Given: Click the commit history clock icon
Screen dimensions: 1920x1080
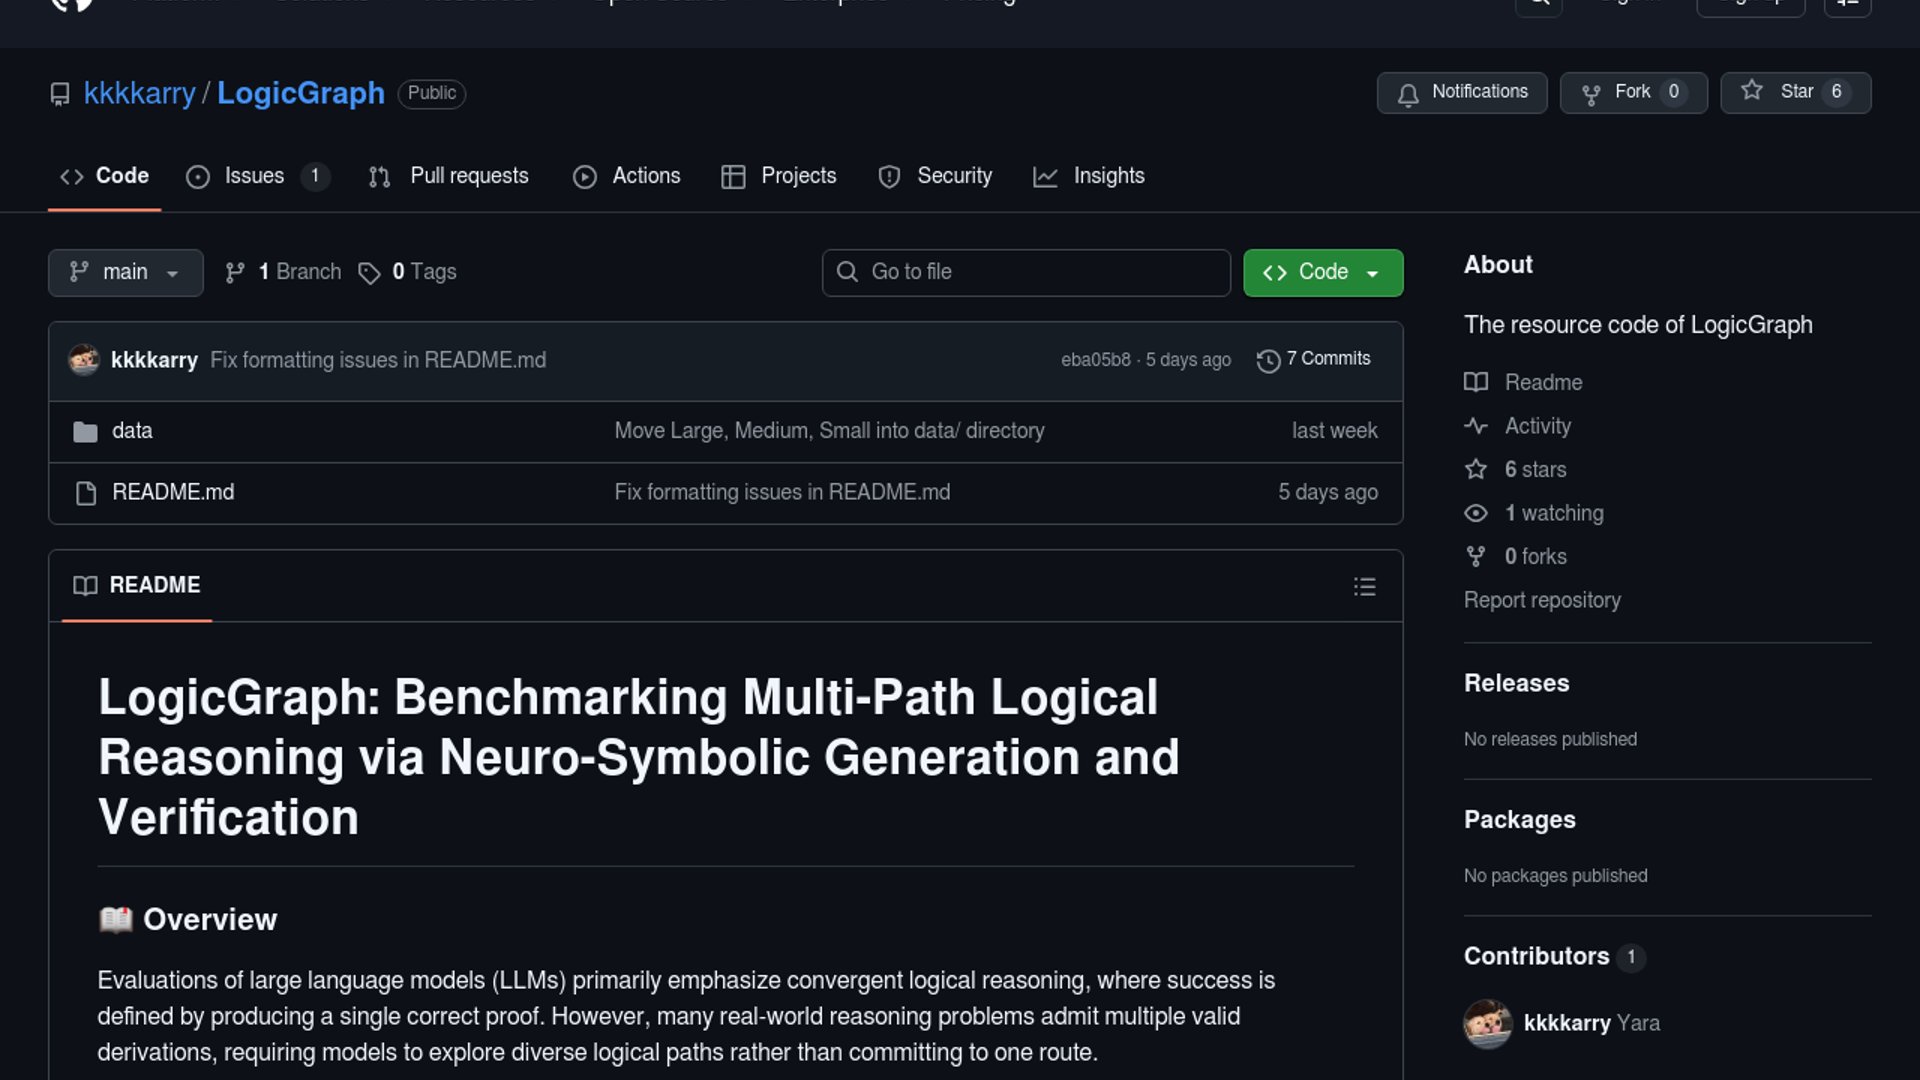Looking at the screenshot, I should click(x=1268, y=361).
